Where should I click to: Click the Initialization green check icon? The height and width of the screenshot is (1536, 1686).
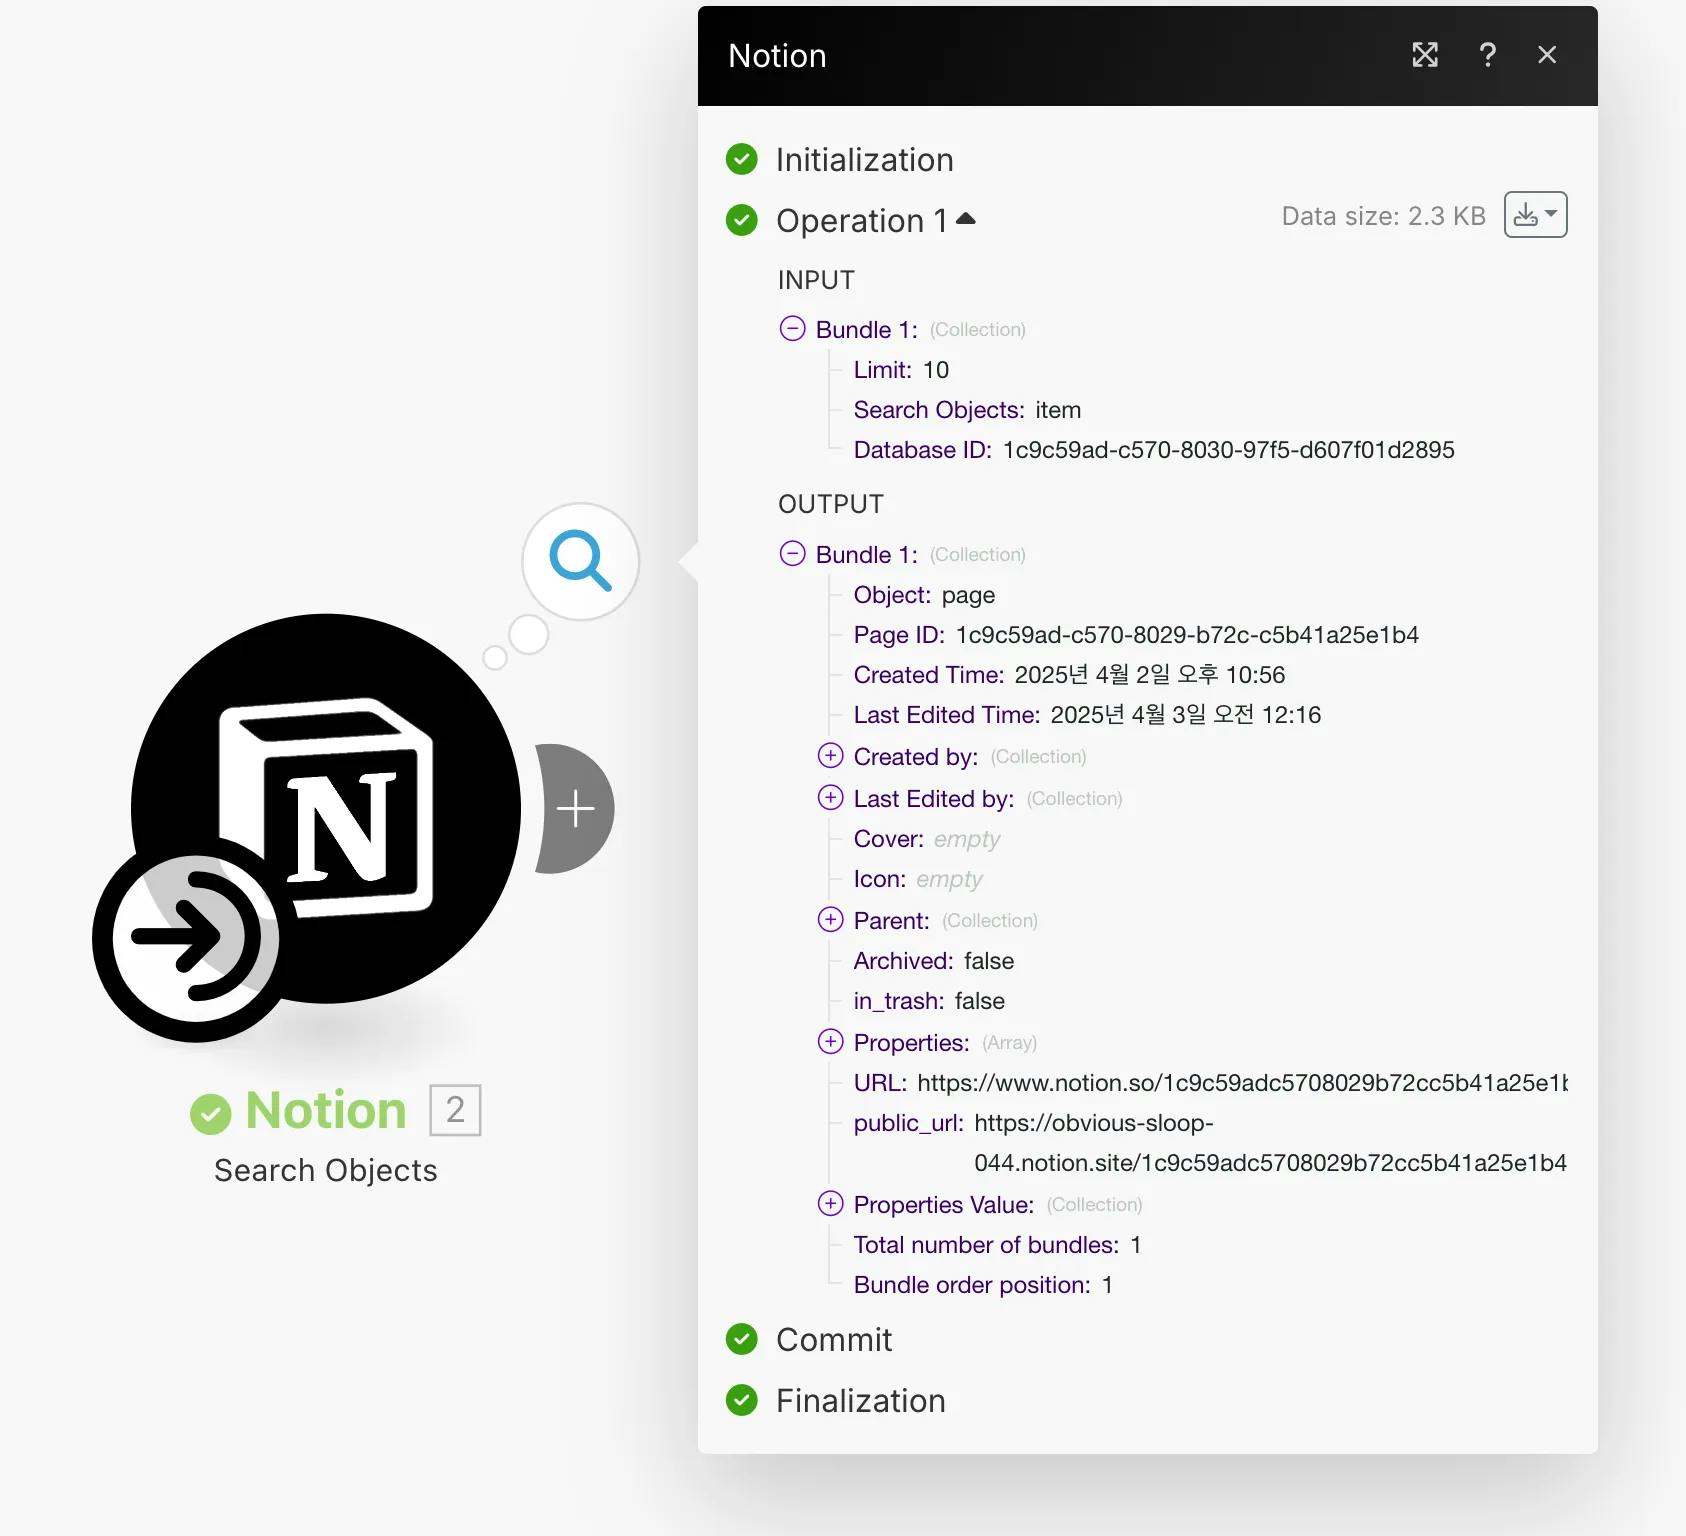741,159
